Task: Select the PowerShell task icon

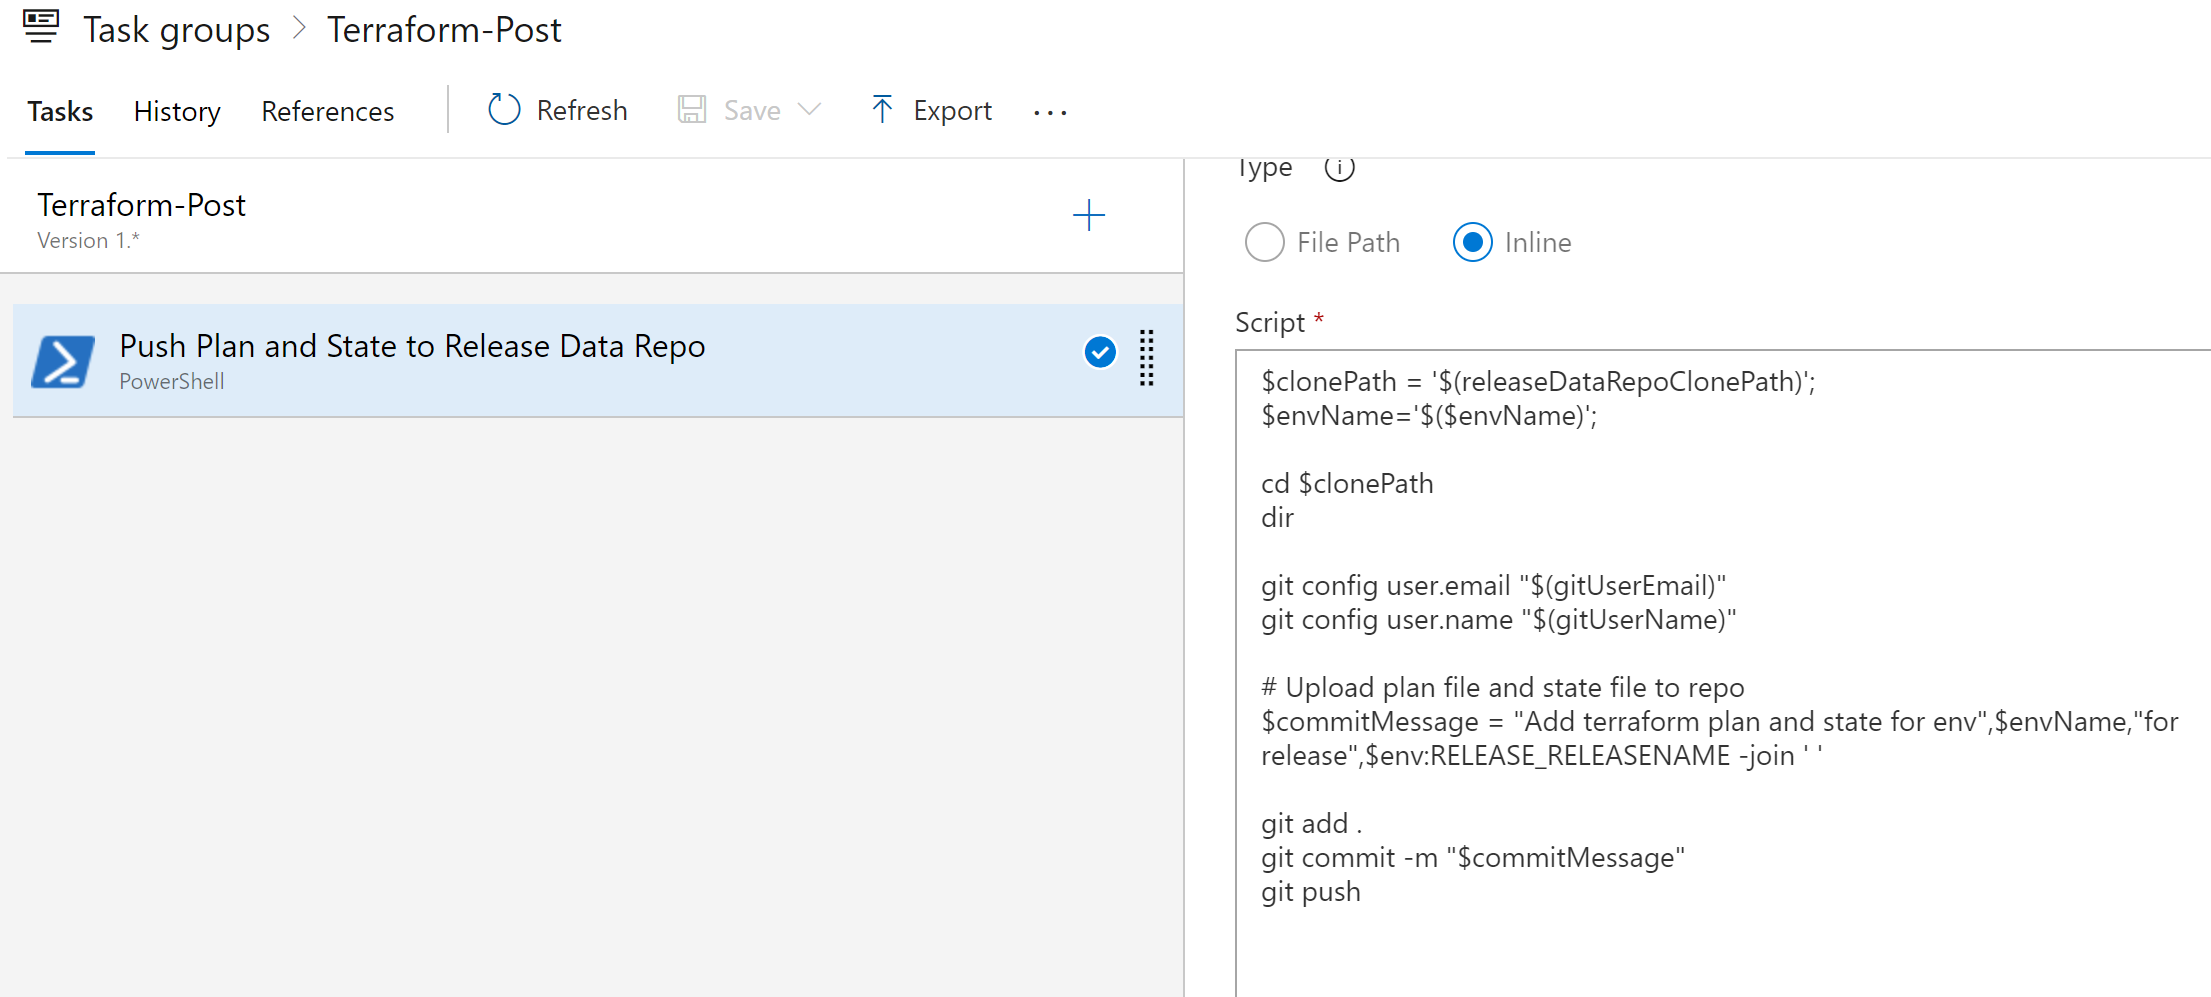Action: (x=62, y=361)
